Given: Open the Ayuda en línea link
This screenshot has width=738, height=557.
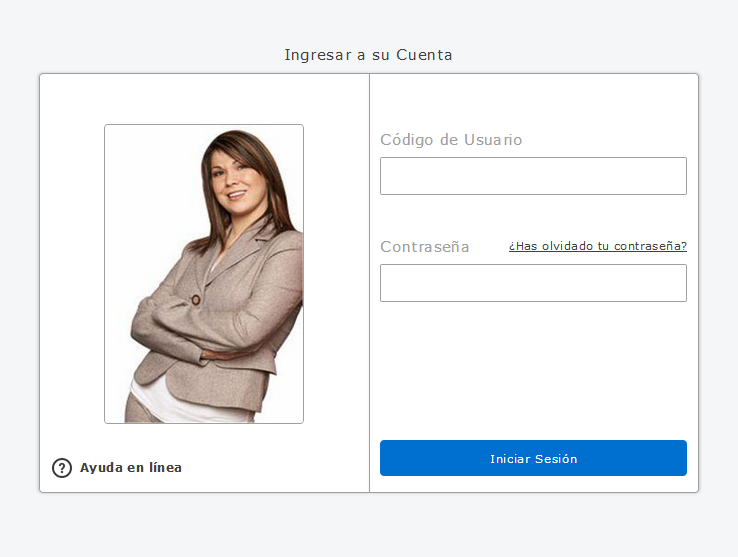Looking at the screenshot, I should tap(131, 467).
